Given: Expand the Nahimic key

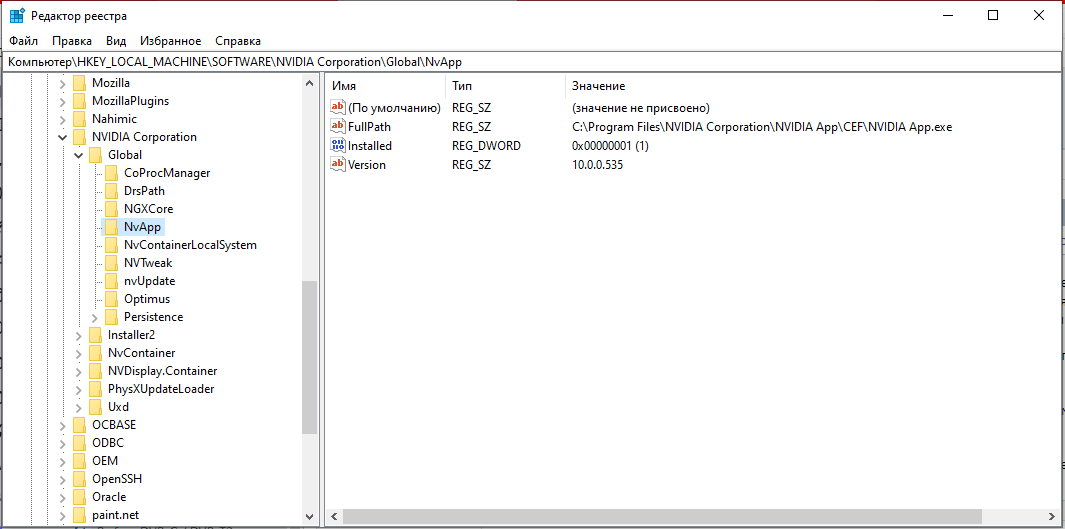Looking at the screenshot, I should 62,120.
